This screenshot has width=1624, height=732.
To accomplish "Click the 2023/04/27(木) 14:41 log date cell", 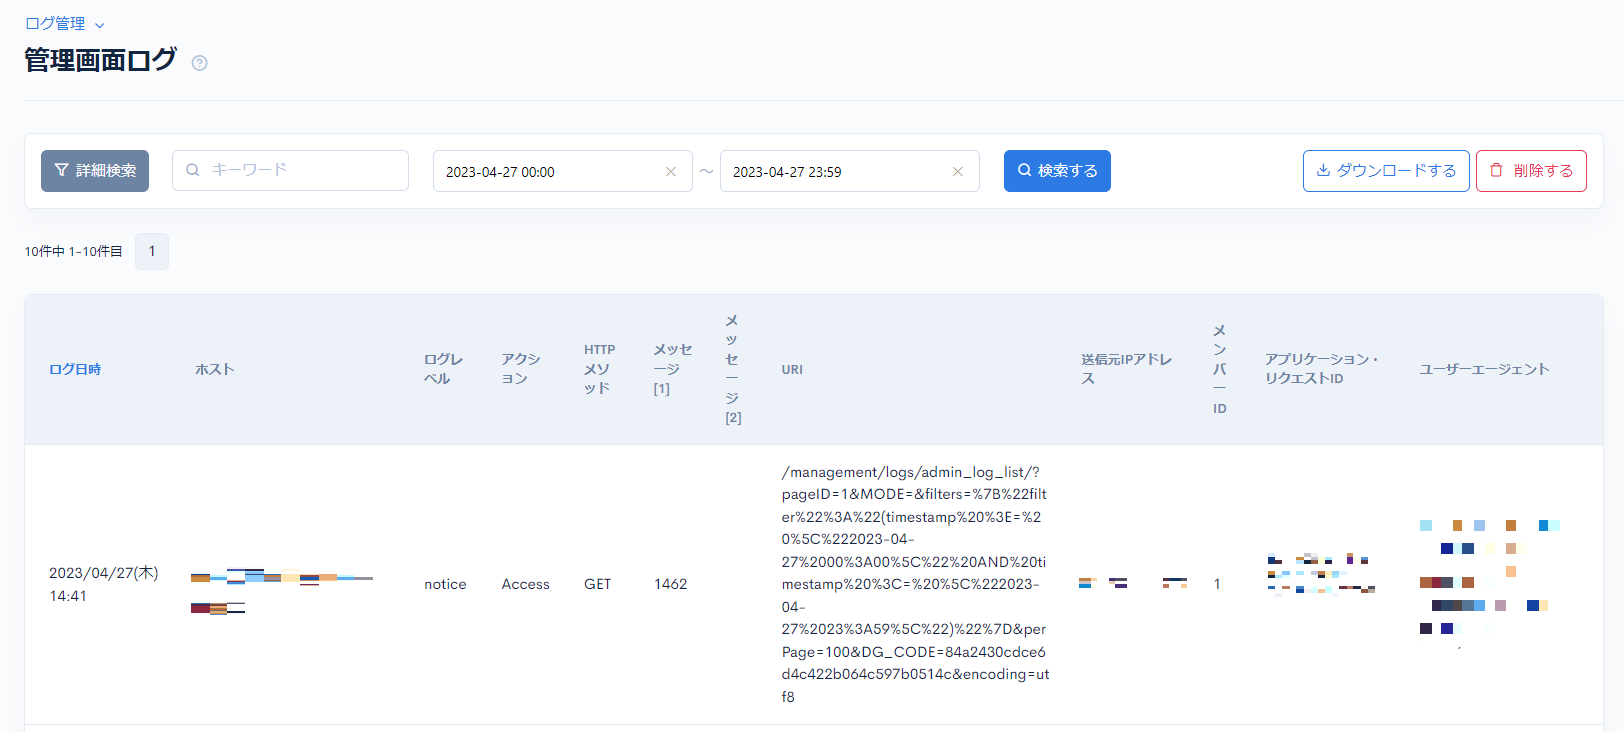I will [104, 584].
